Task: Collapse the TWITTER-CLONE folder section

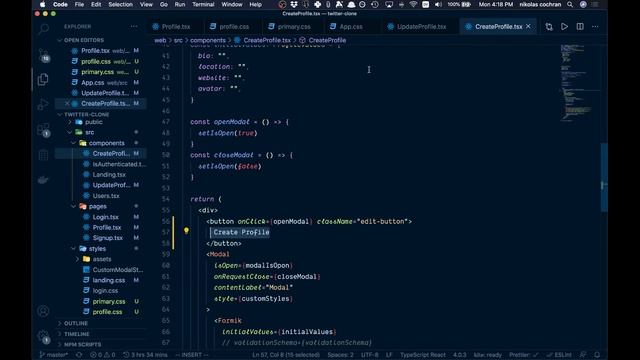Action: coord(86,114)
